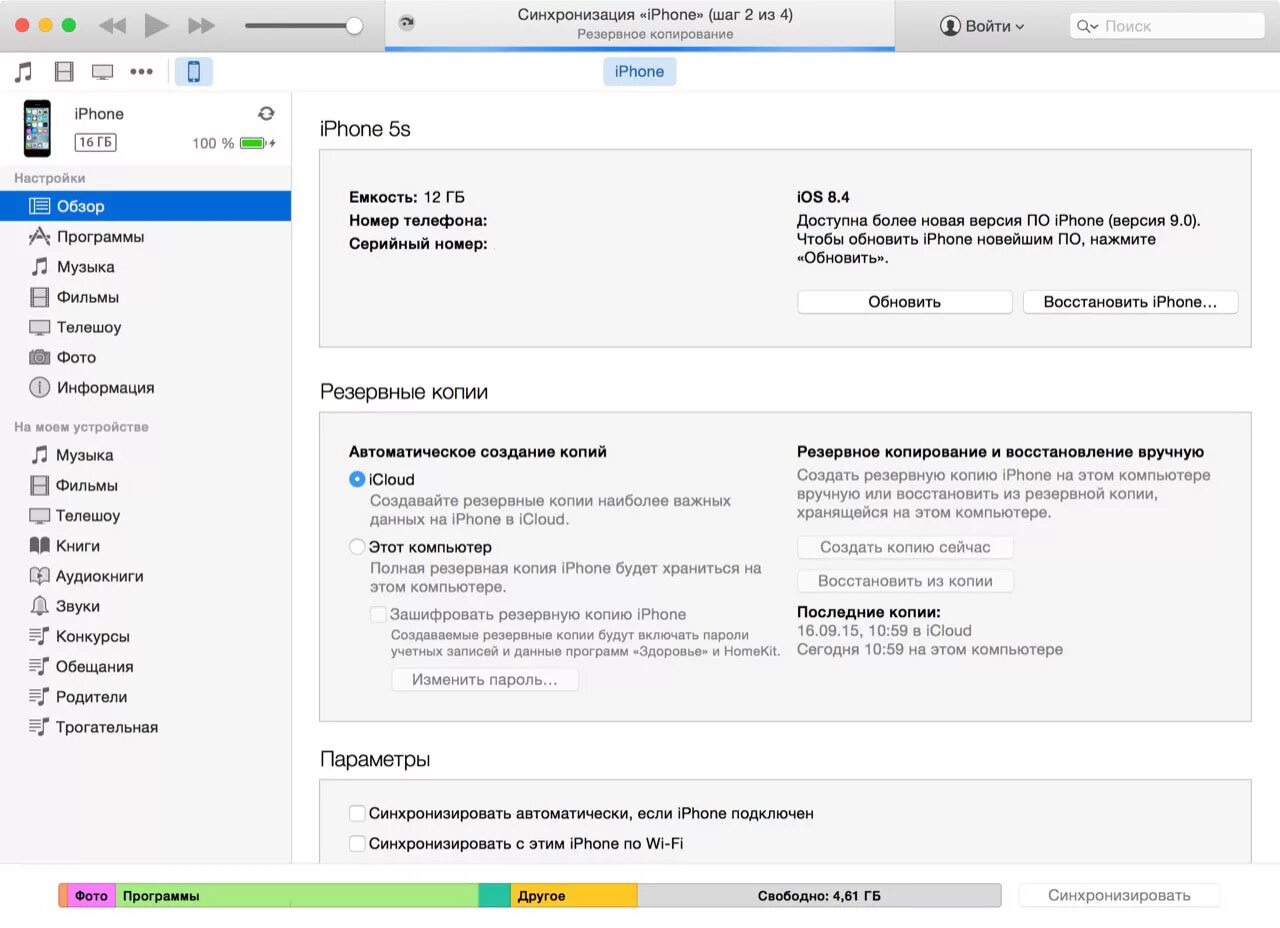This screenshot has height=928, width=1280.
Task: Click Восстановить из копии button
Action: point(905,581)
